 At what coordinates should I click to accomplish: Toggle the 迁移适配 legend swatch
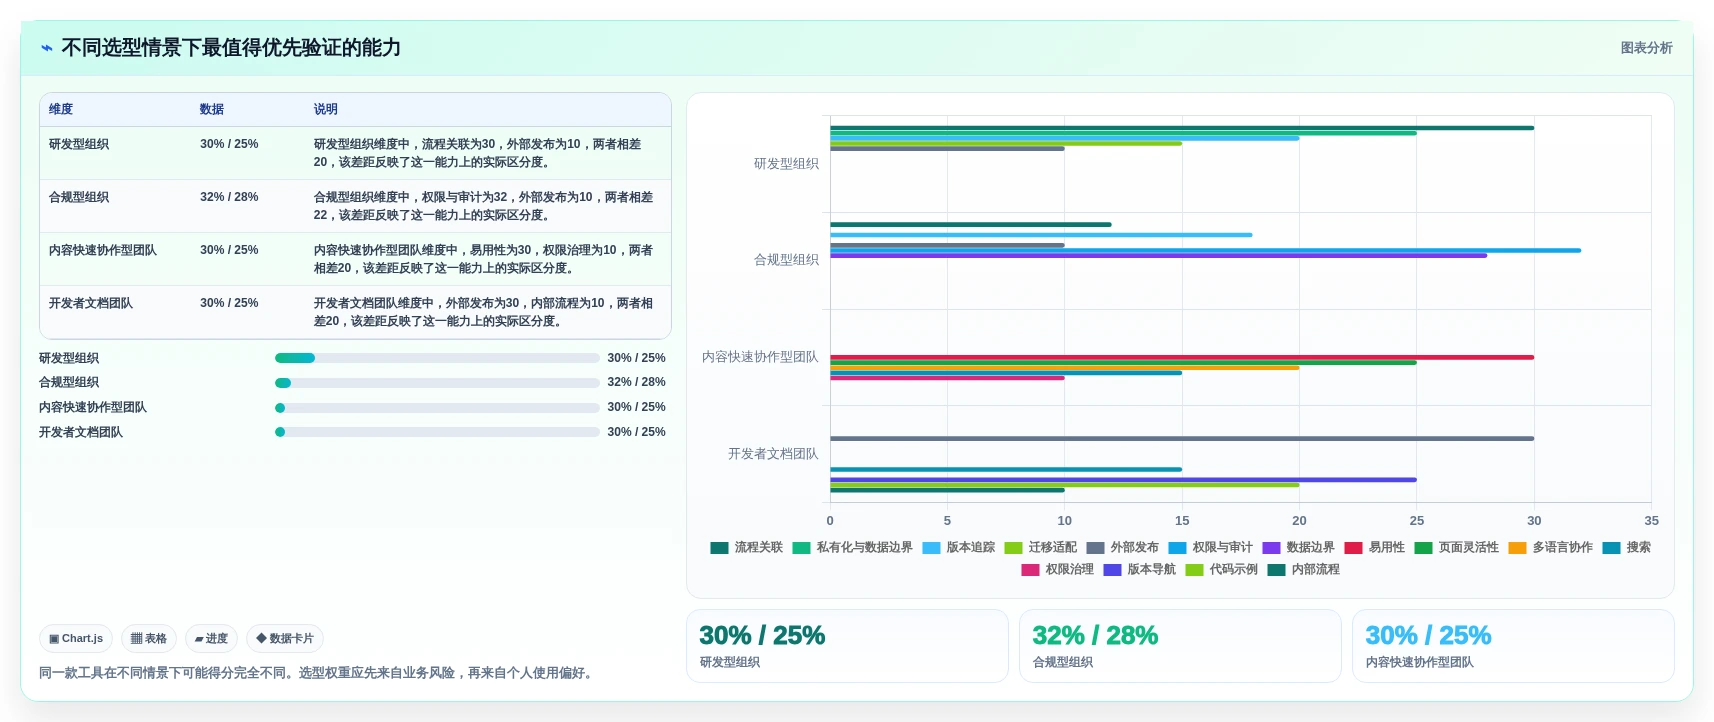tap(1014, 548)
